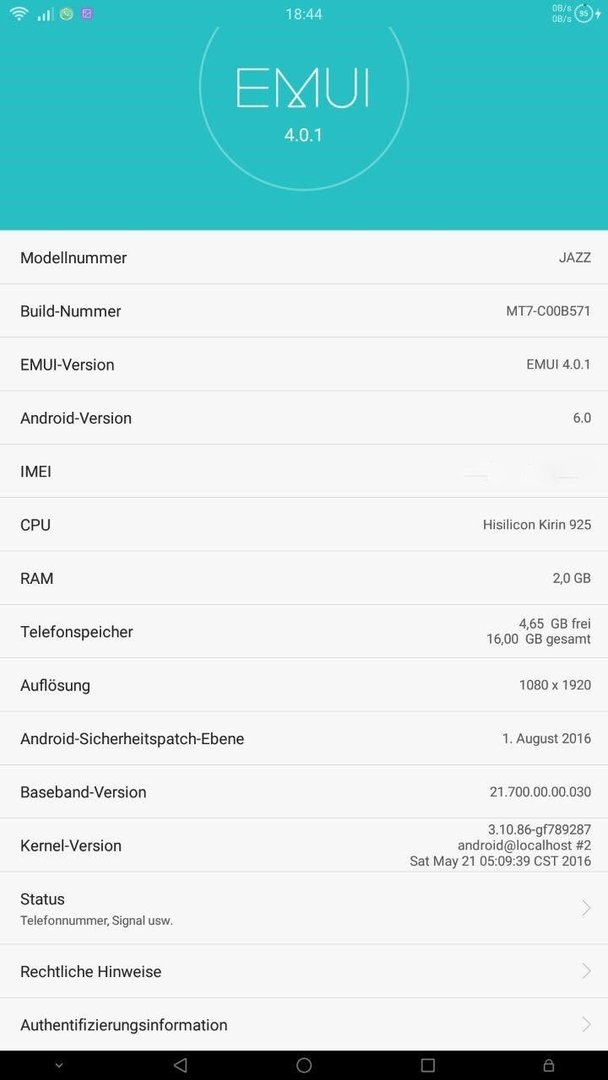The height and width of the screenshot is (1080, 608).
Task: Open Authentifizierungsinformation entry
Action: [x=304, y=1024]
